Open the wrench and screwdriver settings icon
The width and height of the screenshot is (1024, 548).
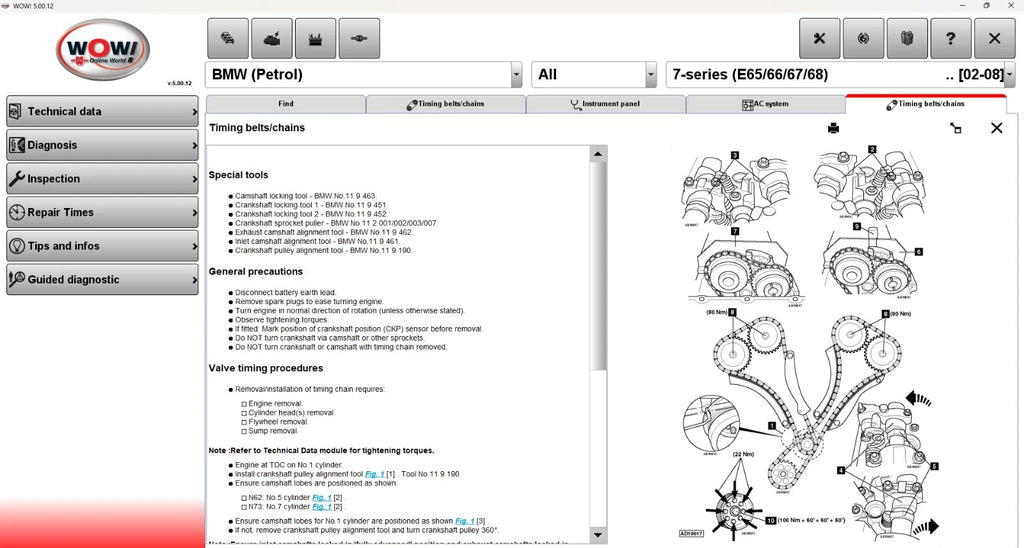coord(820,39)
